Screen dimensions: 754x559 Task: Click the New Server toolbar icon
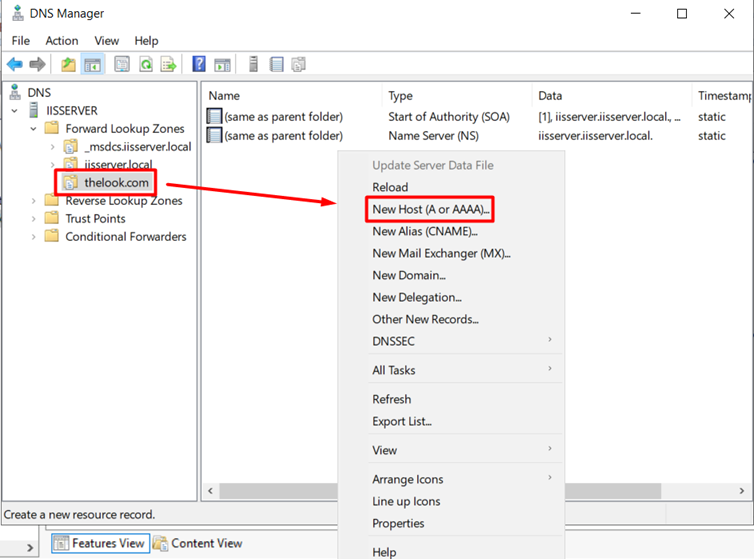253,64
